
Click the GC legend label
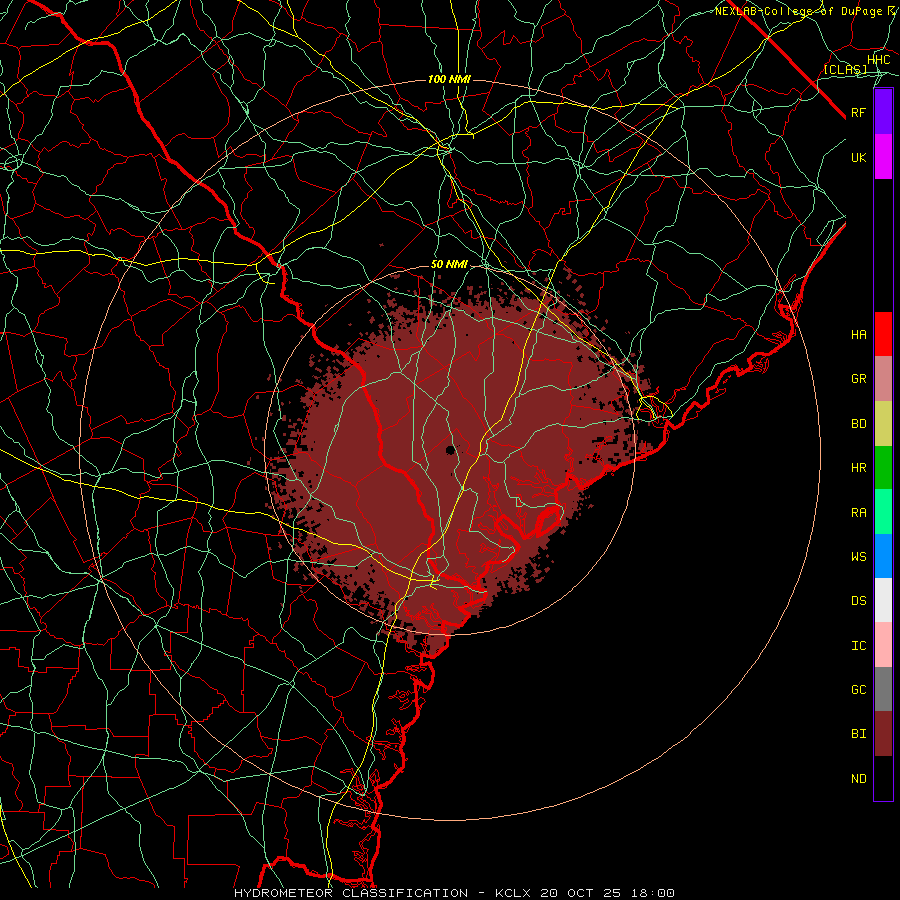(859, 690)
